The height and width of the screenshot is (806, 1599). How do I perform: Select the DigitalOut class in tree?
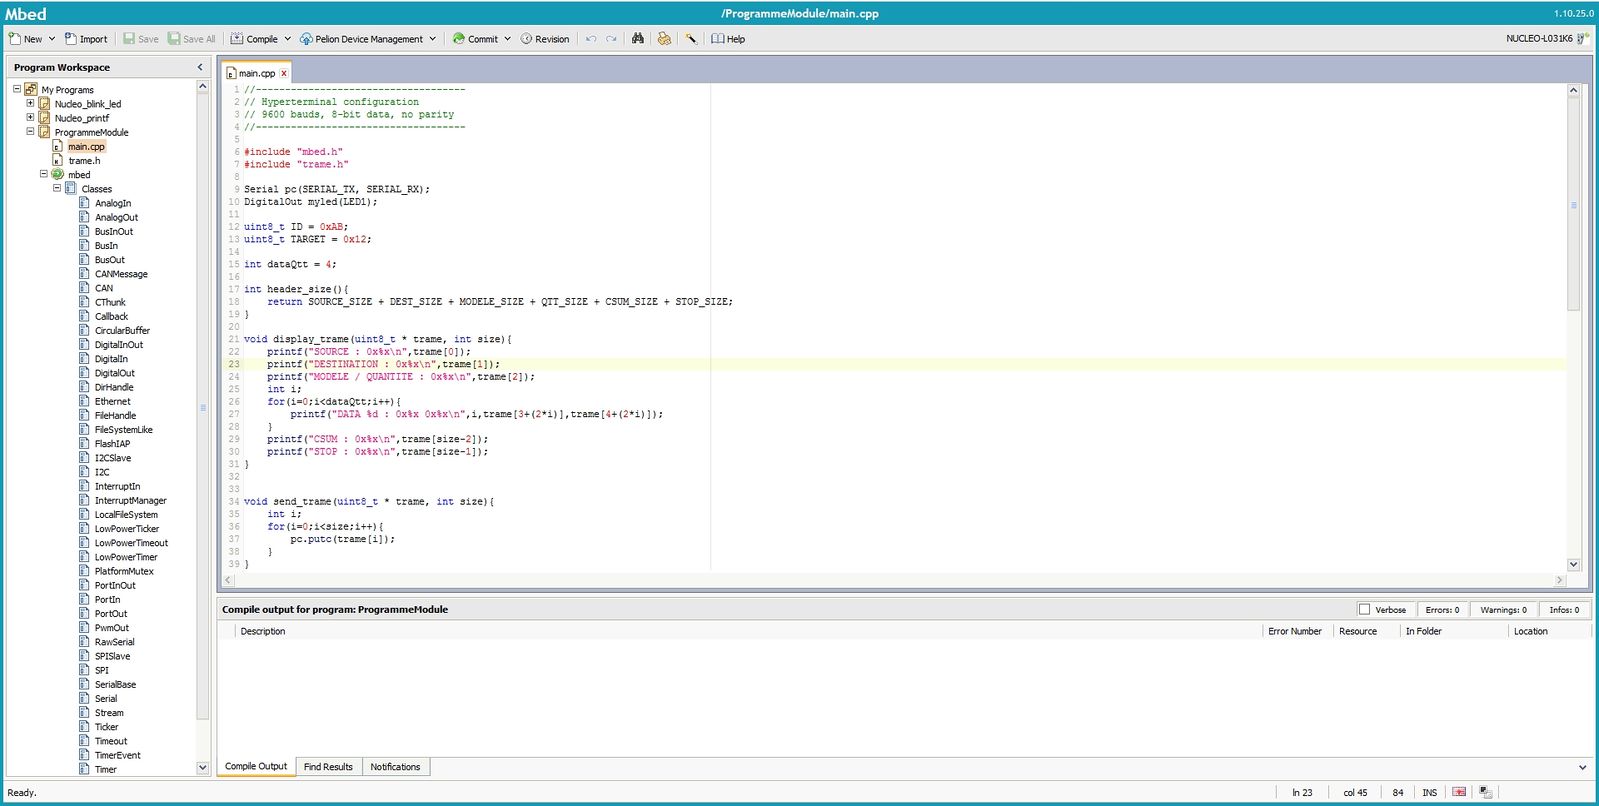115,373
